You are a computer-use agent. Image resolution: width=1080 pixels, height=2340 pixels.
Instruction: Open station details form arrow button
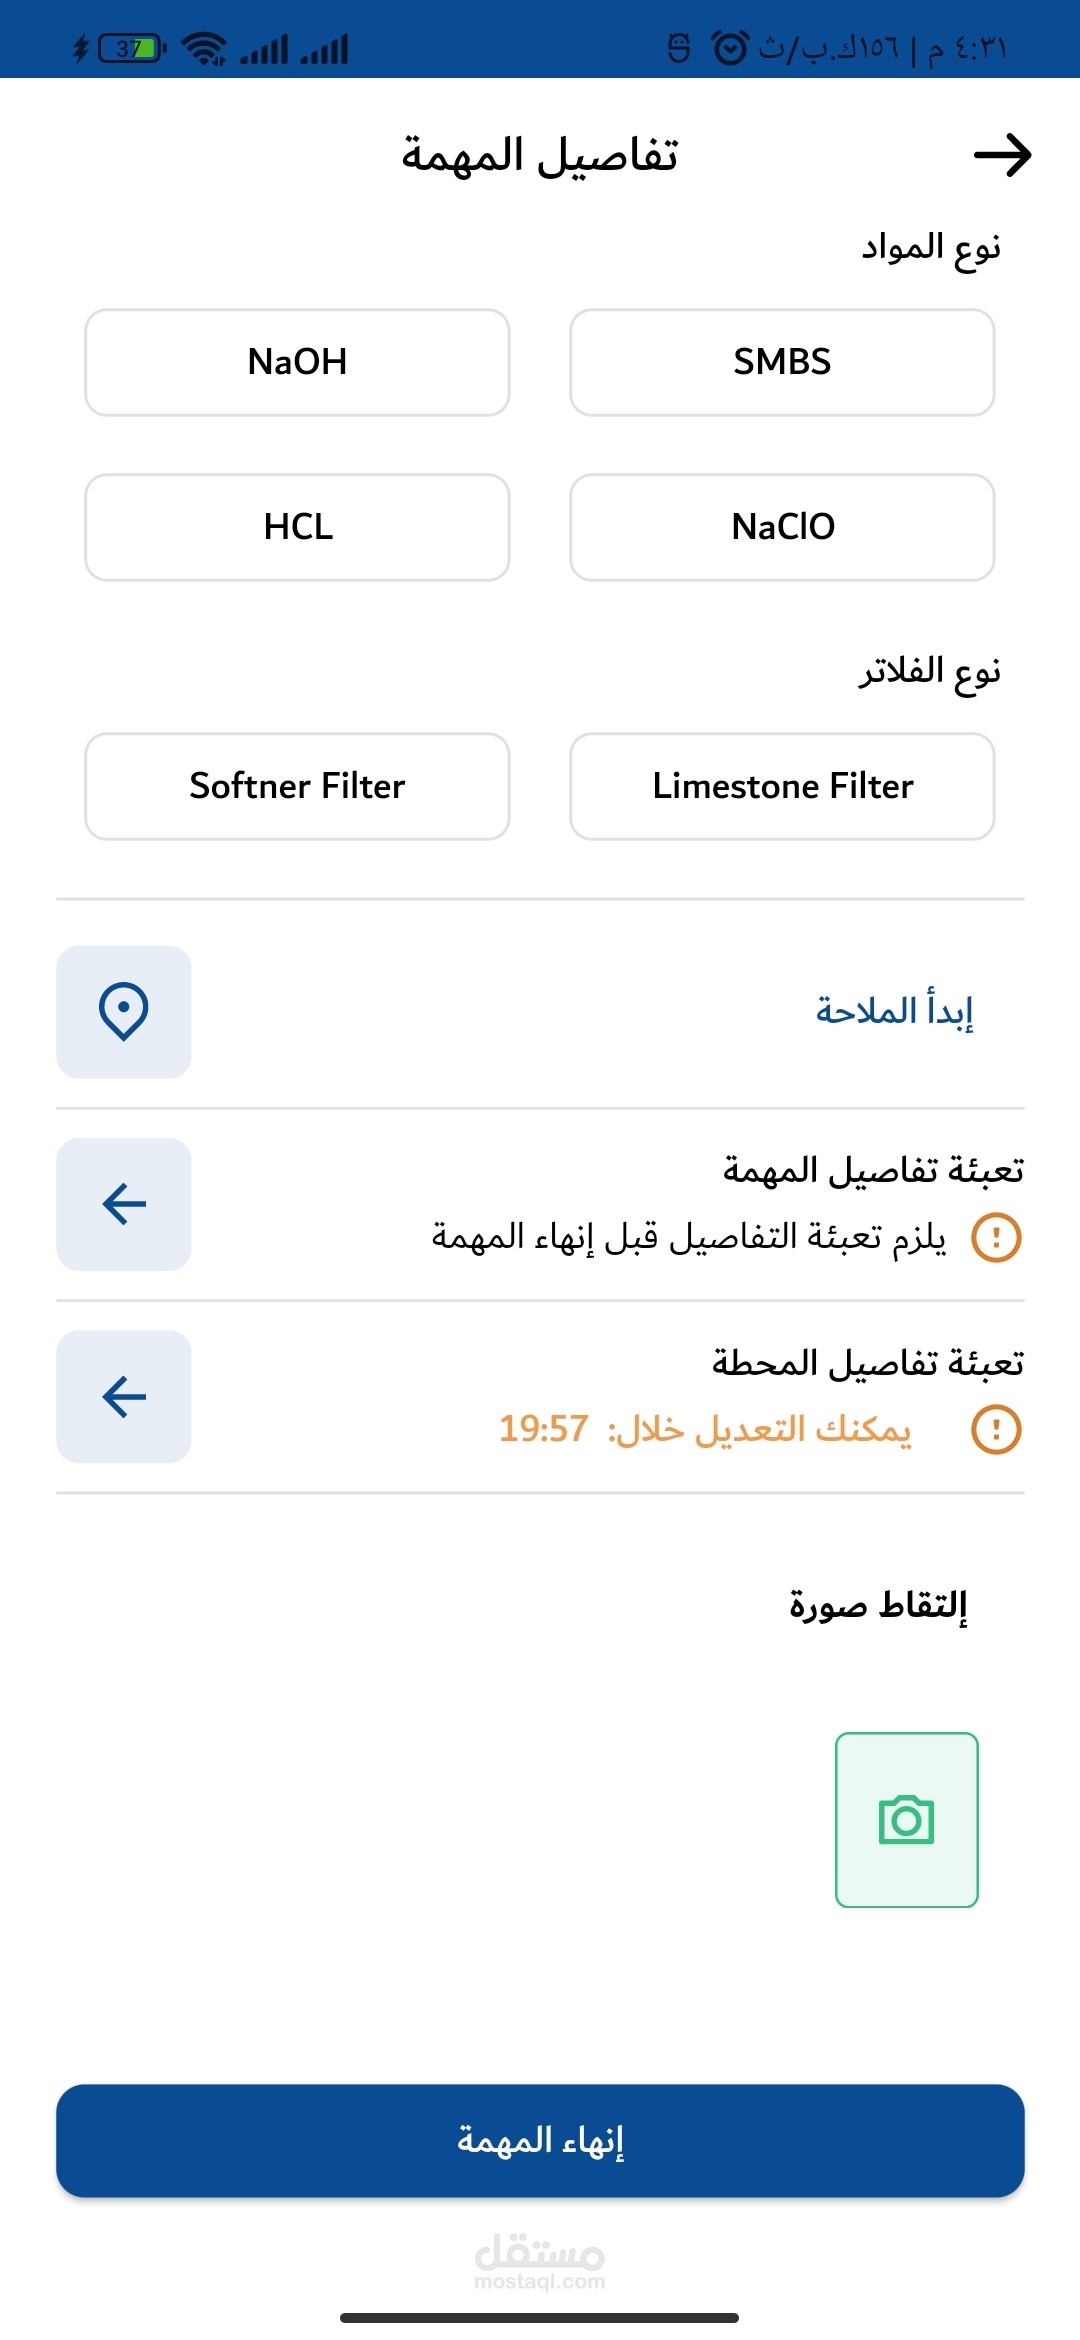click(124, 1396)
